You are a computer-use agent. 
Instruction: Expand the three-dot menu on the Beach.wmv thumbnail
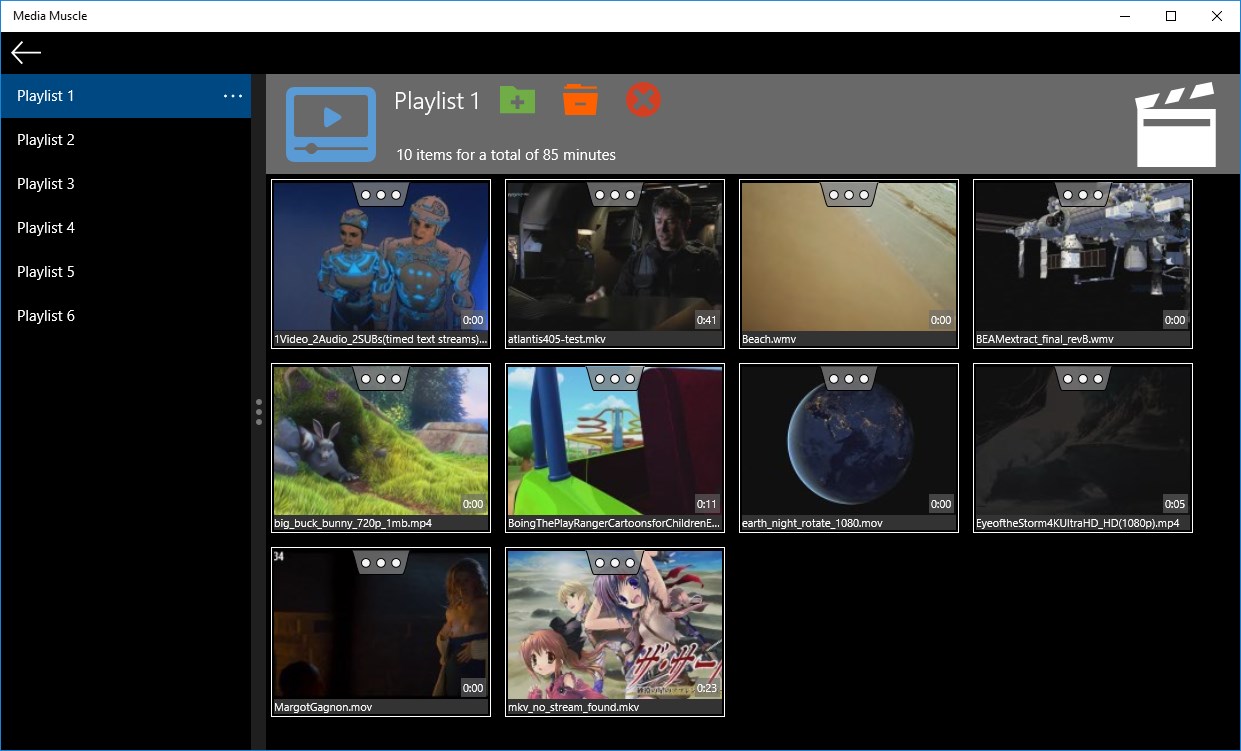click(x=849, y=195)
